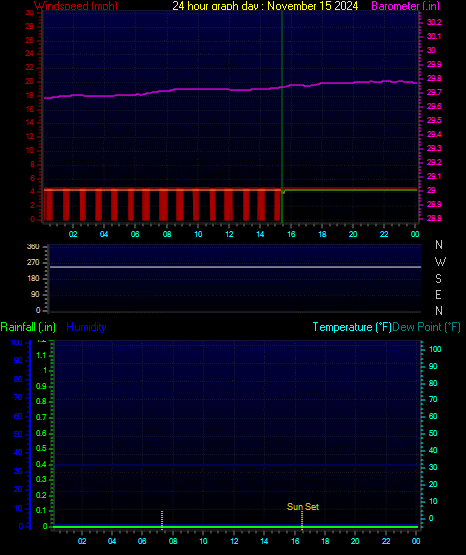Click the Sun Set label
The image size is (466, 555).
coord(303,507)
